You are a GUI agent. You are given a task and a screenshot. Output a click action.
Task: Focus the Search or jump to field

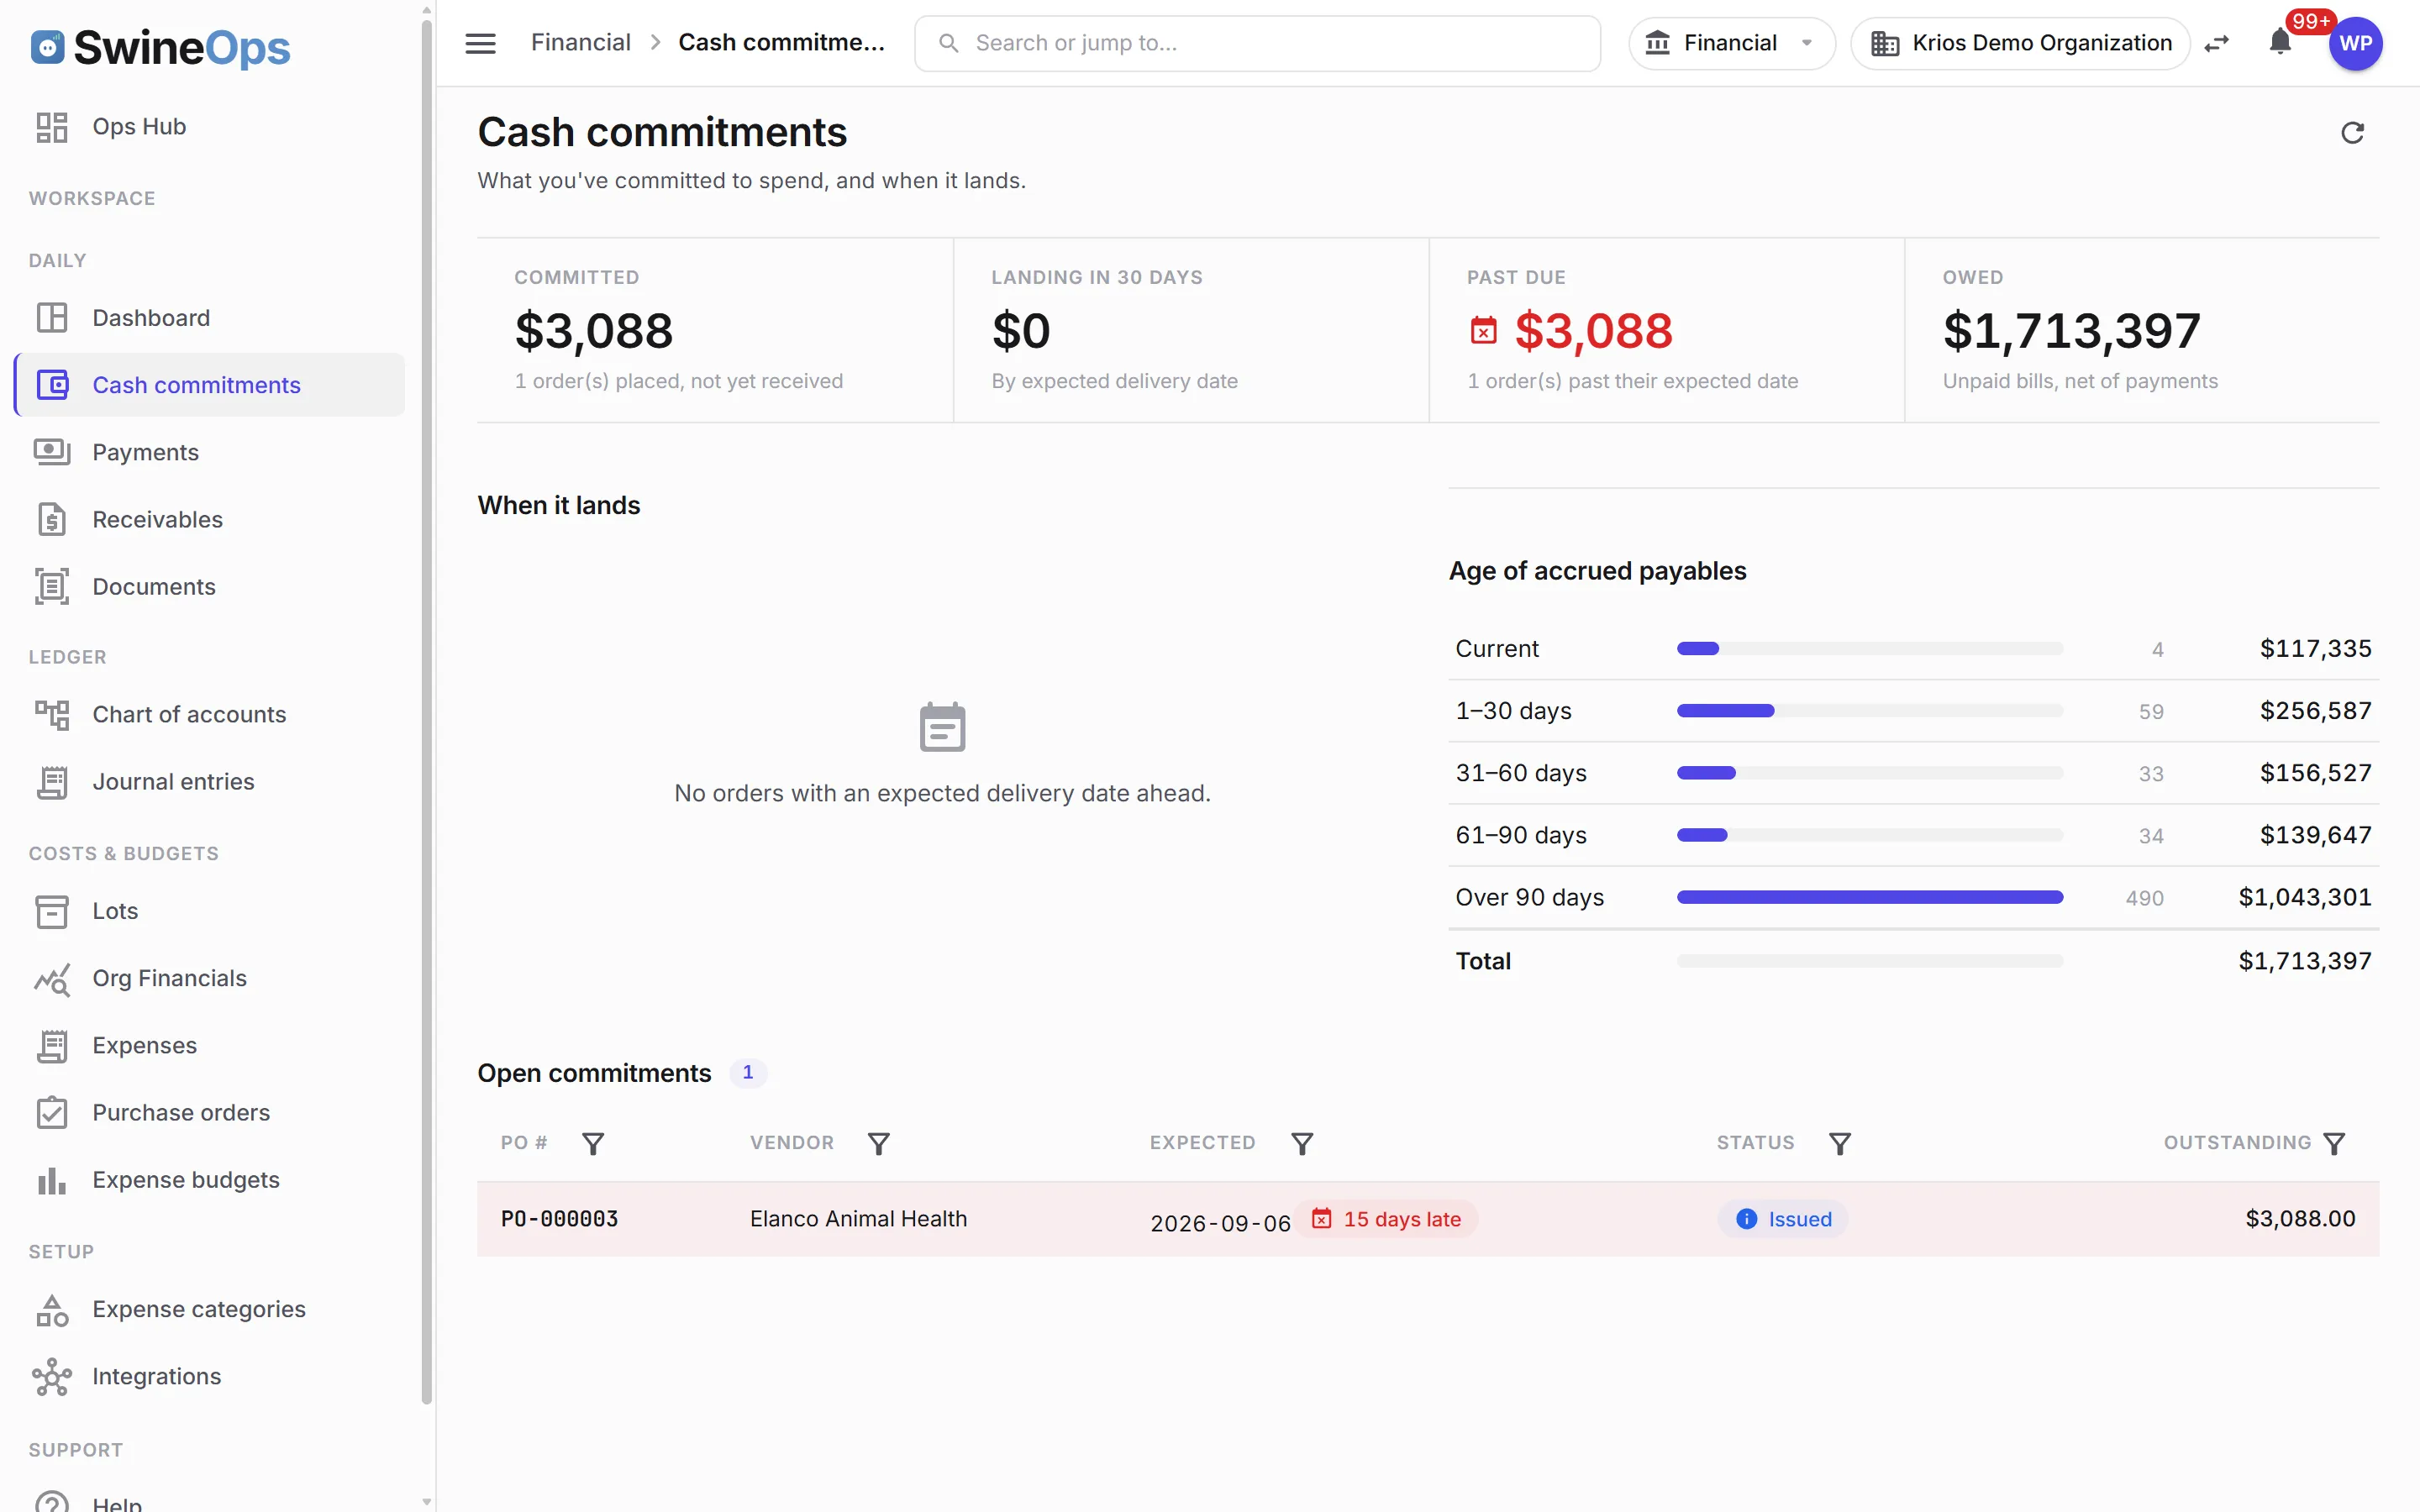[1257, 43]
